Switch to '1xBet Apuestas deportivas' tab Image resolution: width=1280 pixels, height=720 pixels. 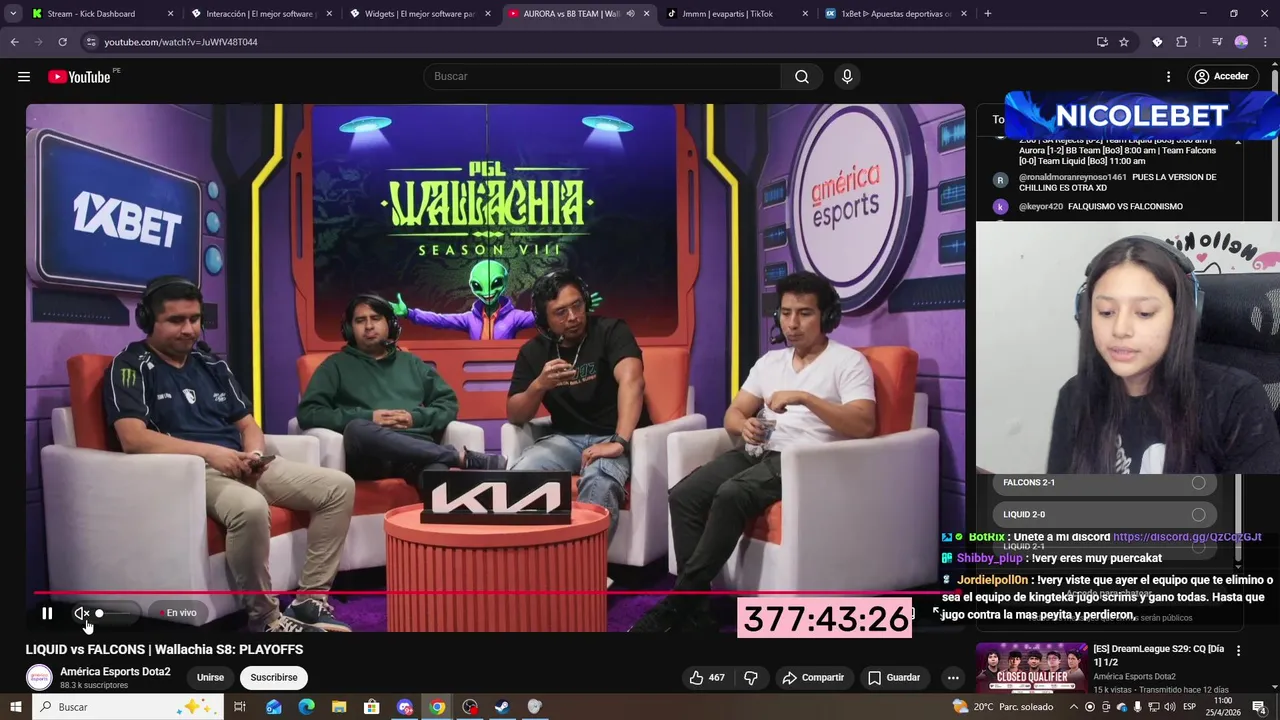[896, 14]
